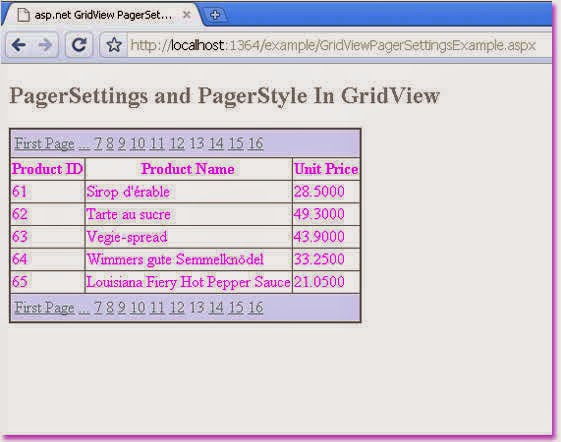
Task: Reload the page with the refresh icon
Action: [79, 45]
